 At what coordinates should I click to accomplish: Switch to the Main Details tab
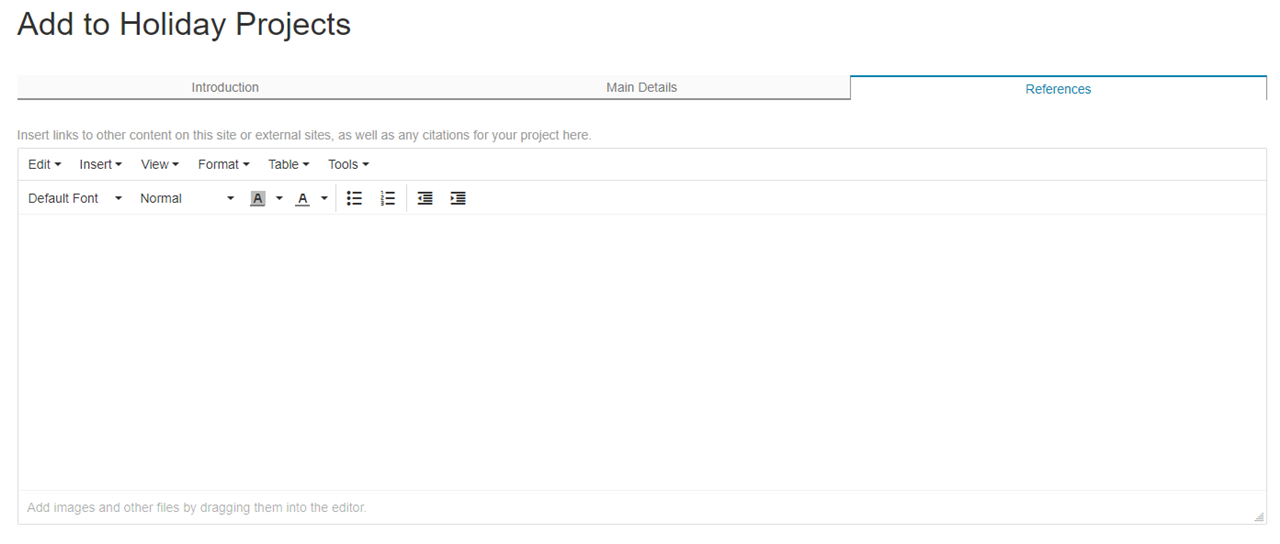[641, 87]
